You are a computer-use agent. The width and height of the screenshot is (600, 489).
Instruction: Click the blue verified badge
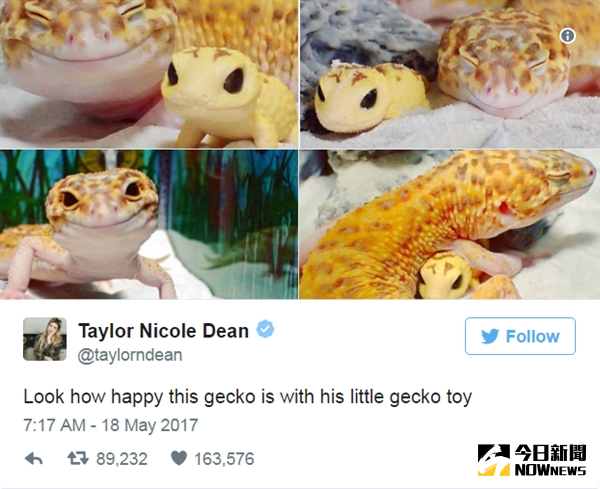tap(265, 329)
